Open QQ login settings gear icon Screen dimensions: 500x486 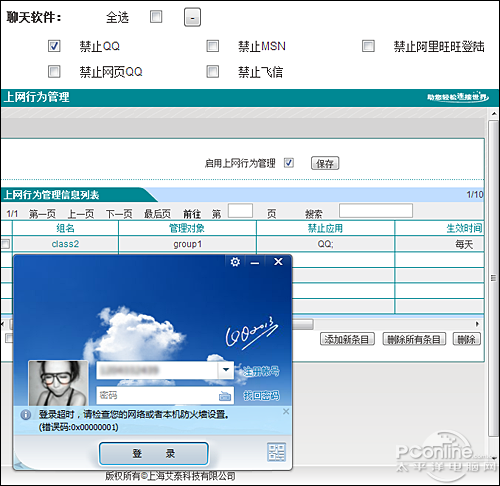[x=235, y=262]
